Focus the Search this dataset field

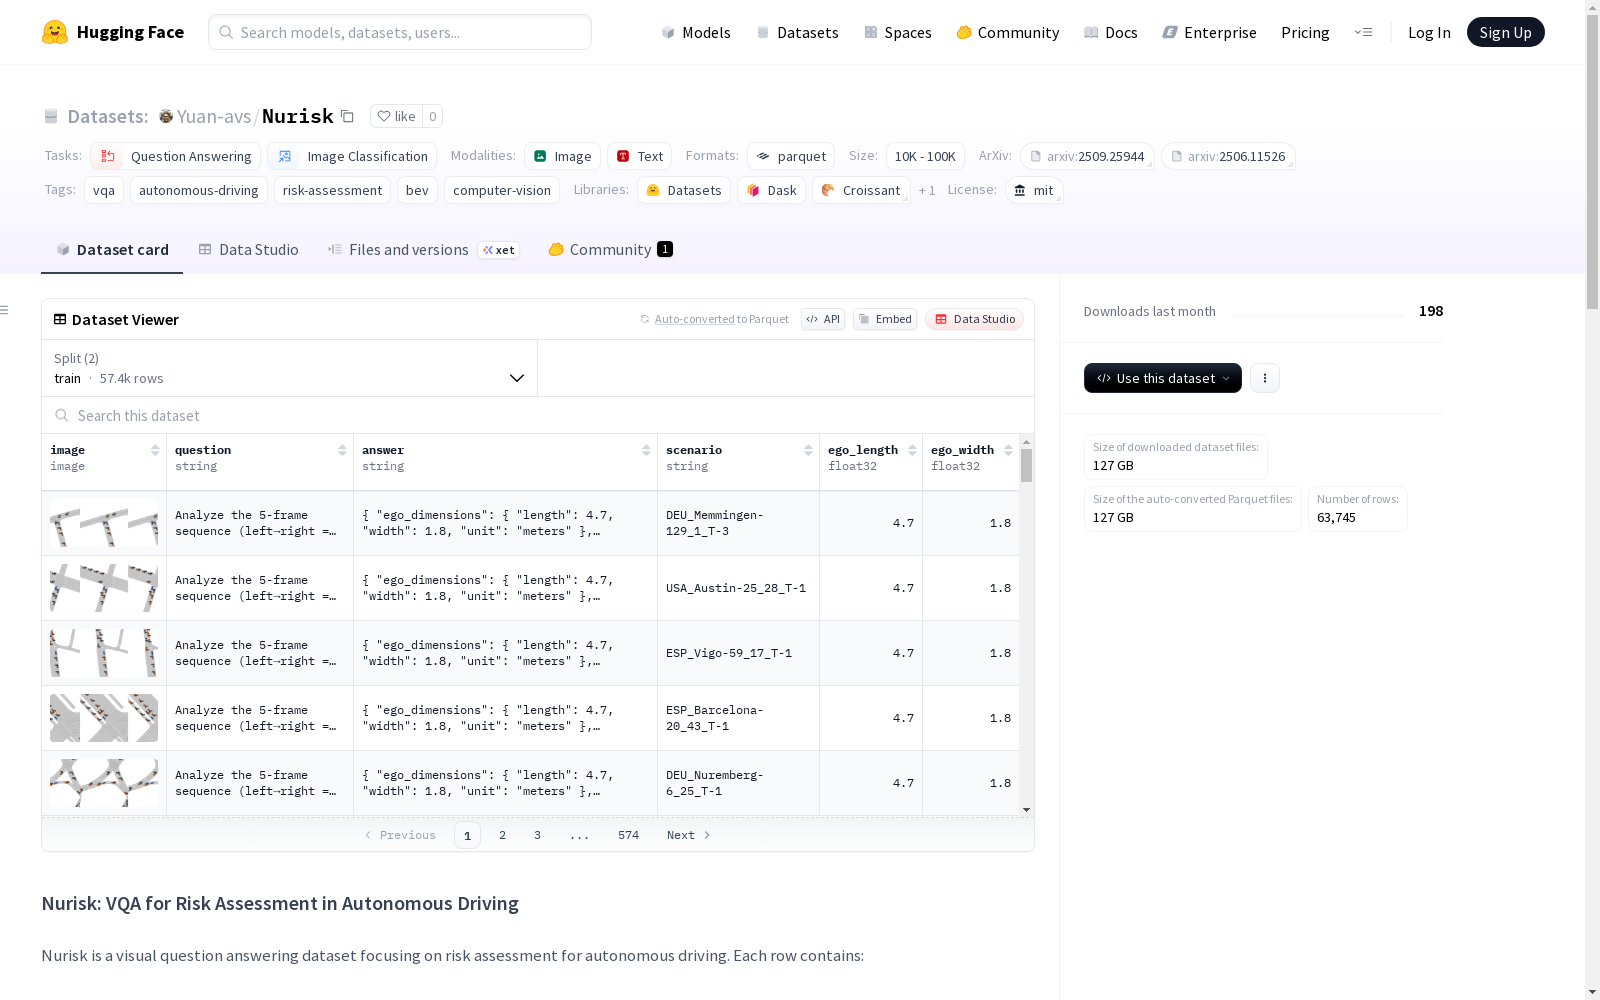click(538, 415)
